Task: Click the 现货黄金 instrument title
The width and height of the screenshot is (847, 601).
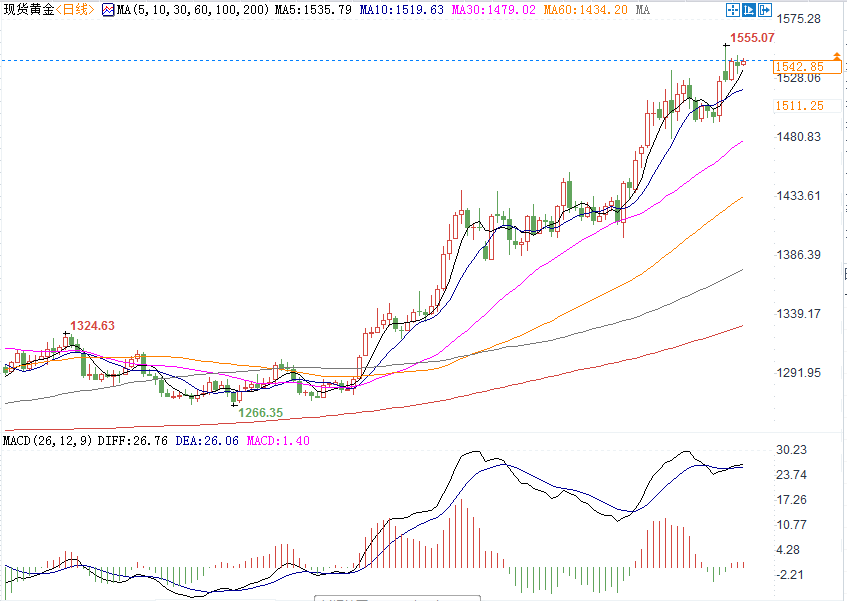Action: (29, 10)
